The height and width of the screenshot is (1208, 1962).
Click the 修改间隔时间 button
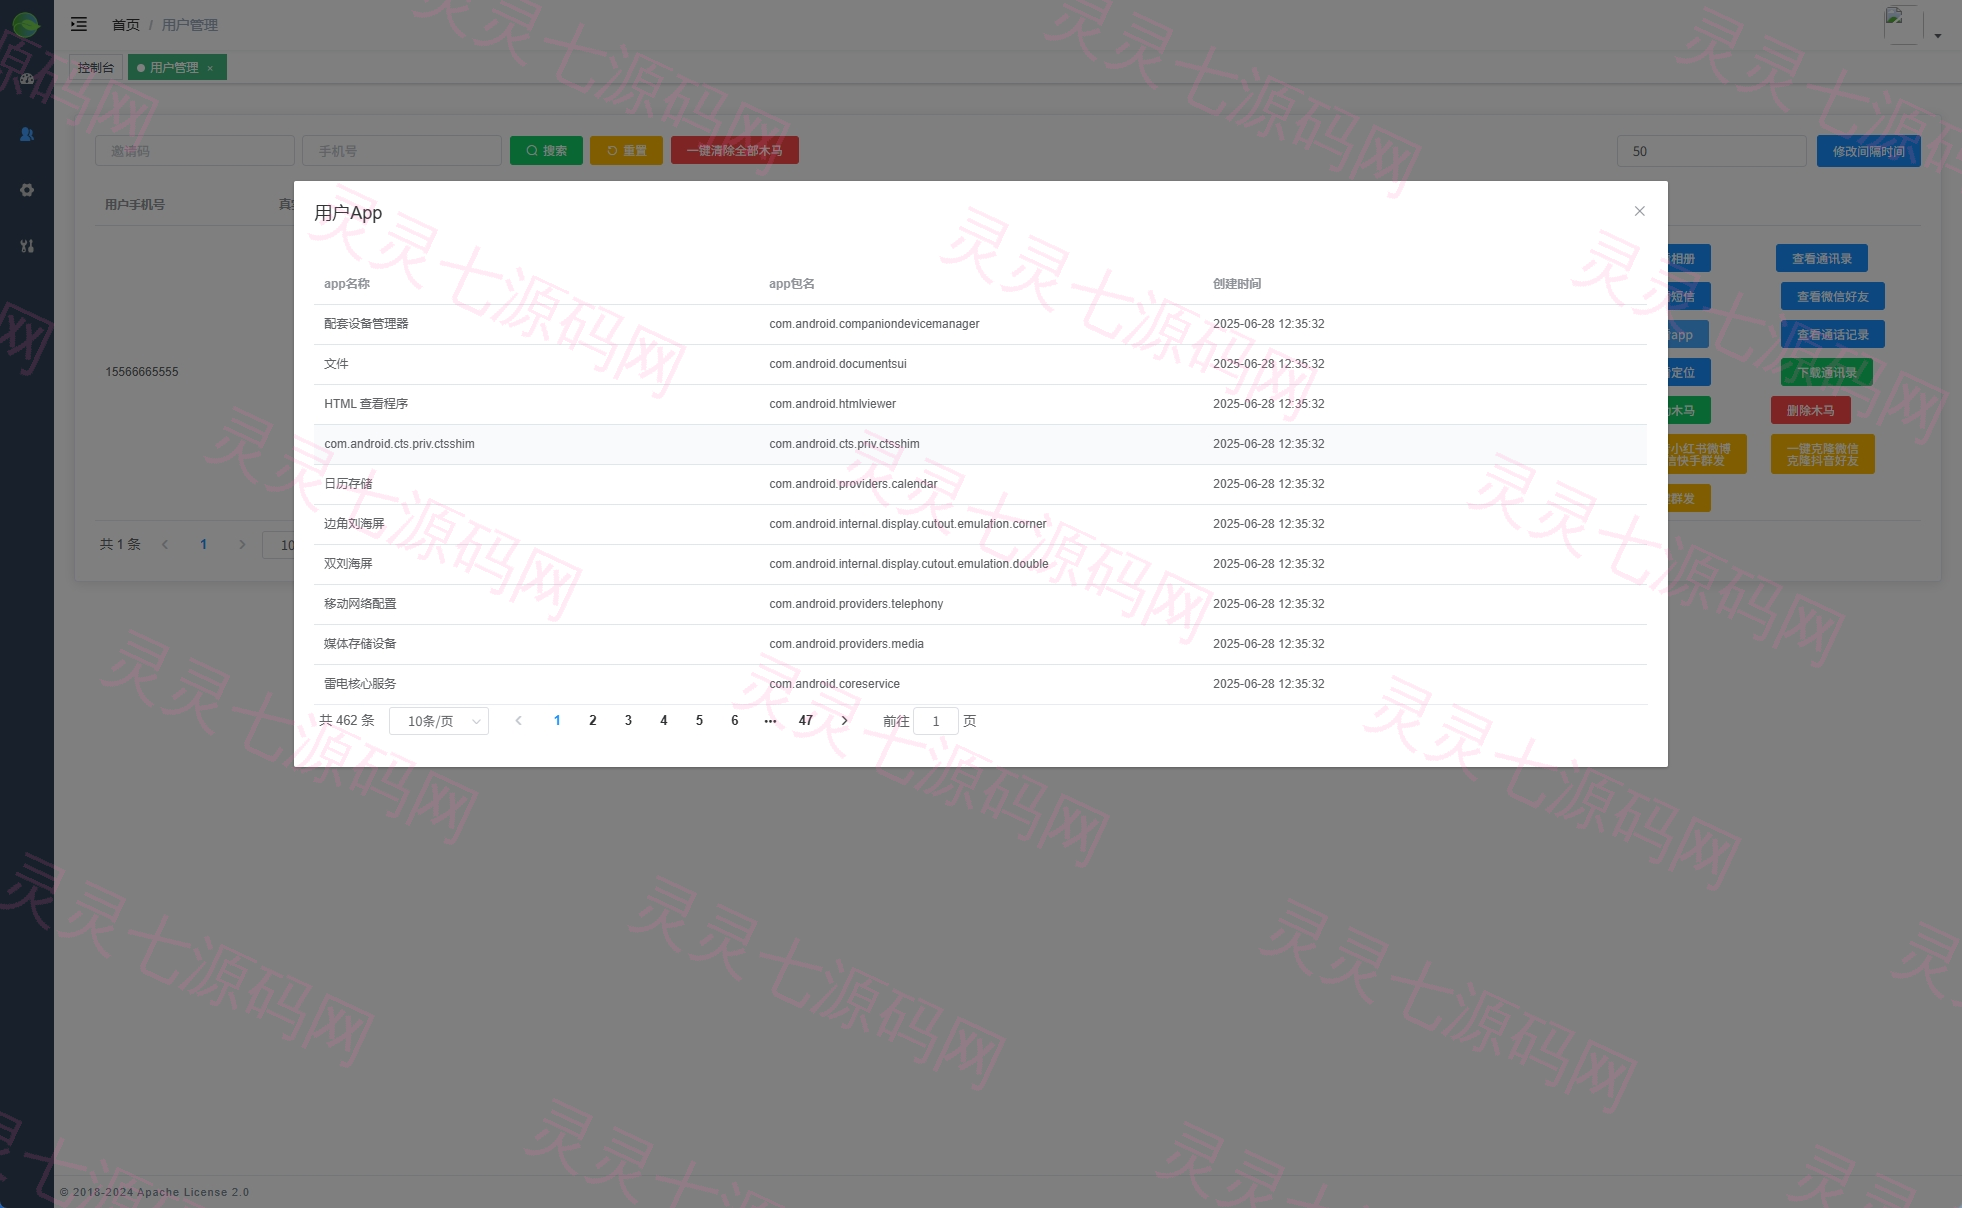tap(1869, 151)
